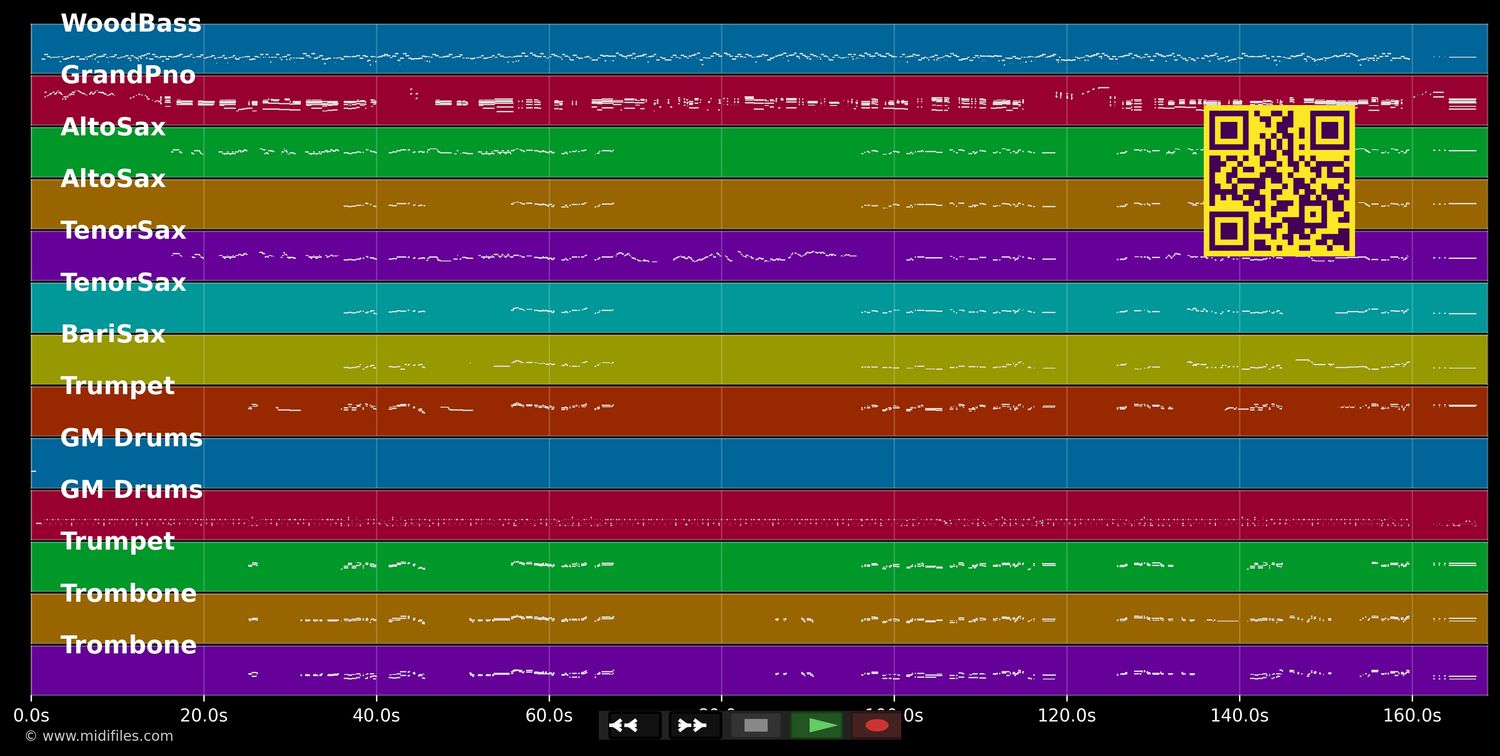The height and width of the screenshot is (756, 1500).
Task: Select the BariSax track label
Action: (113, 335)
